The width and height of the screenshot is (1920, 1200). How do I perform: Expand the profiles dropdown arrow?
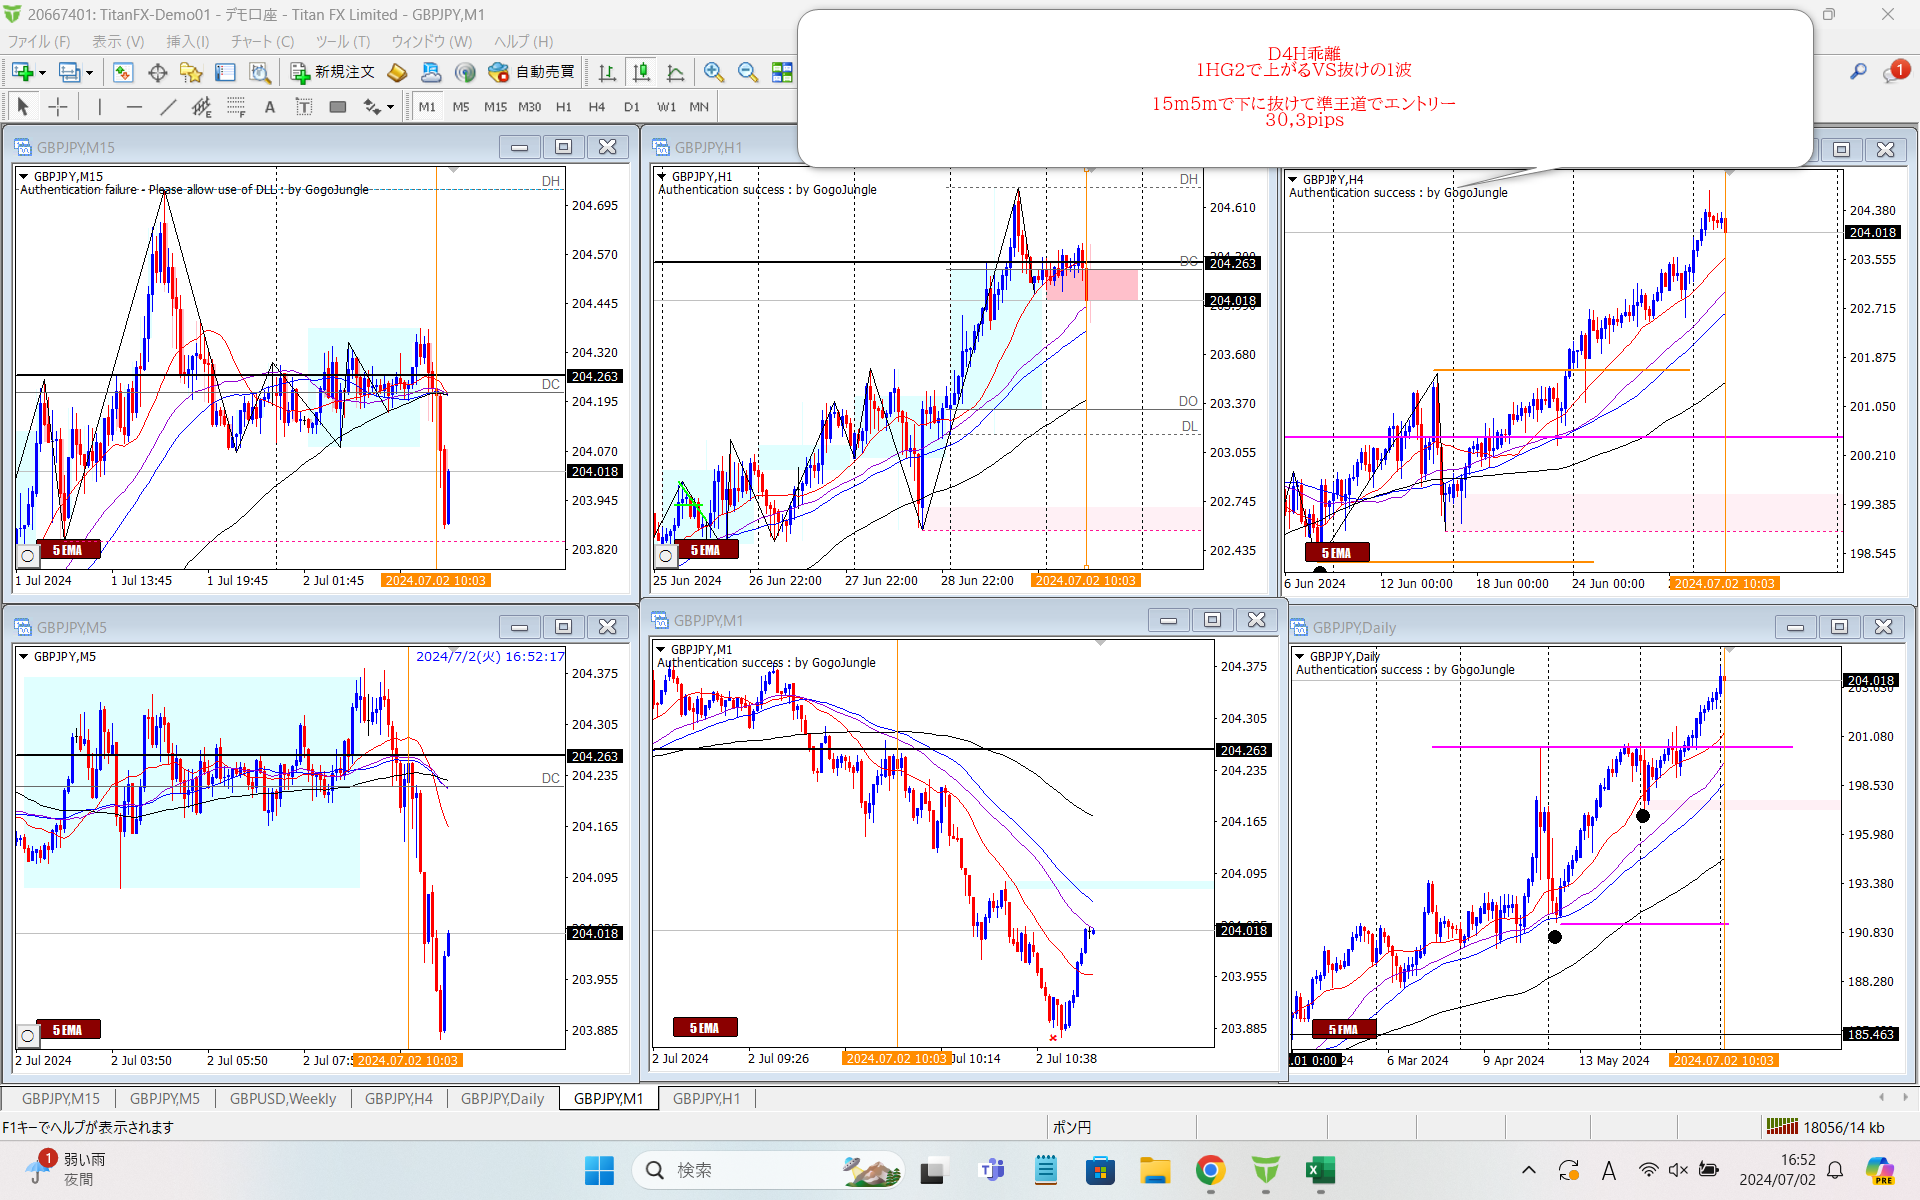pos(89,72)
